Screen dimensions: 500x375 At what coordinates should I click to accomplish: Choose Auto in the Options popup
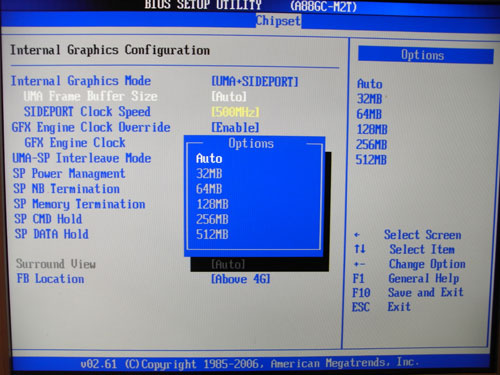coord(209,158)
